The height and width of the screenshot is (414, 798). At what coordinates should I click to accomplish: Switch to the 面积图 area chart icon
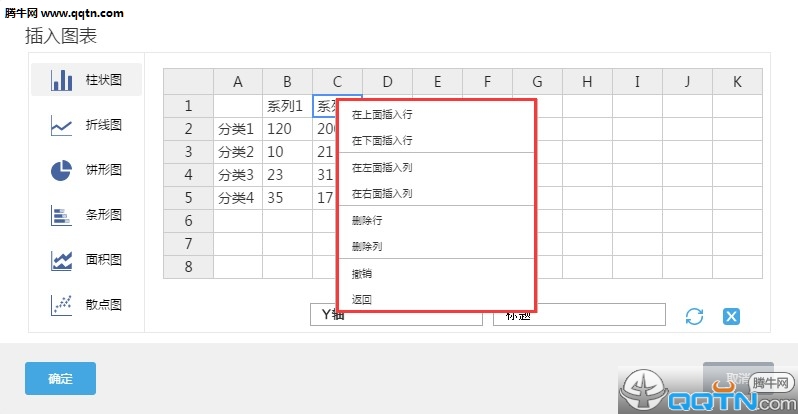[x=62, y=260]
